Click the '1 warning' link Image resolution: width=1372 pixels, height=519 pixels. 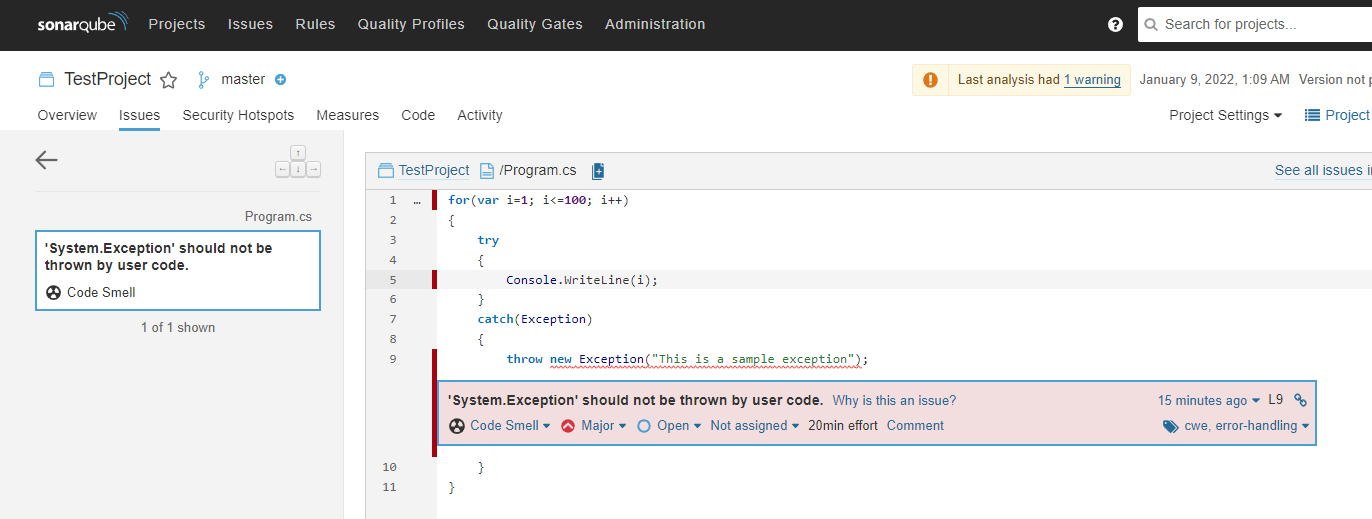click(x=1092, y=80)
